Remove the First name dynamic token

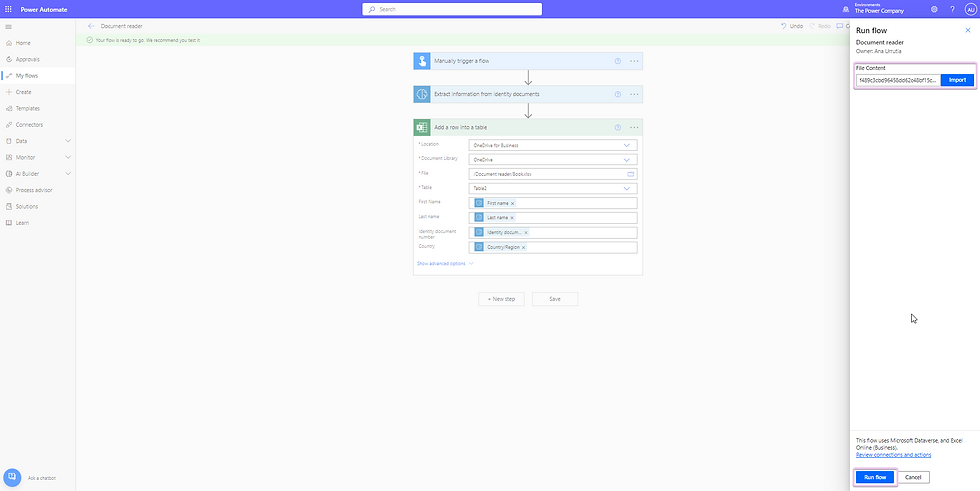[512, 204]
